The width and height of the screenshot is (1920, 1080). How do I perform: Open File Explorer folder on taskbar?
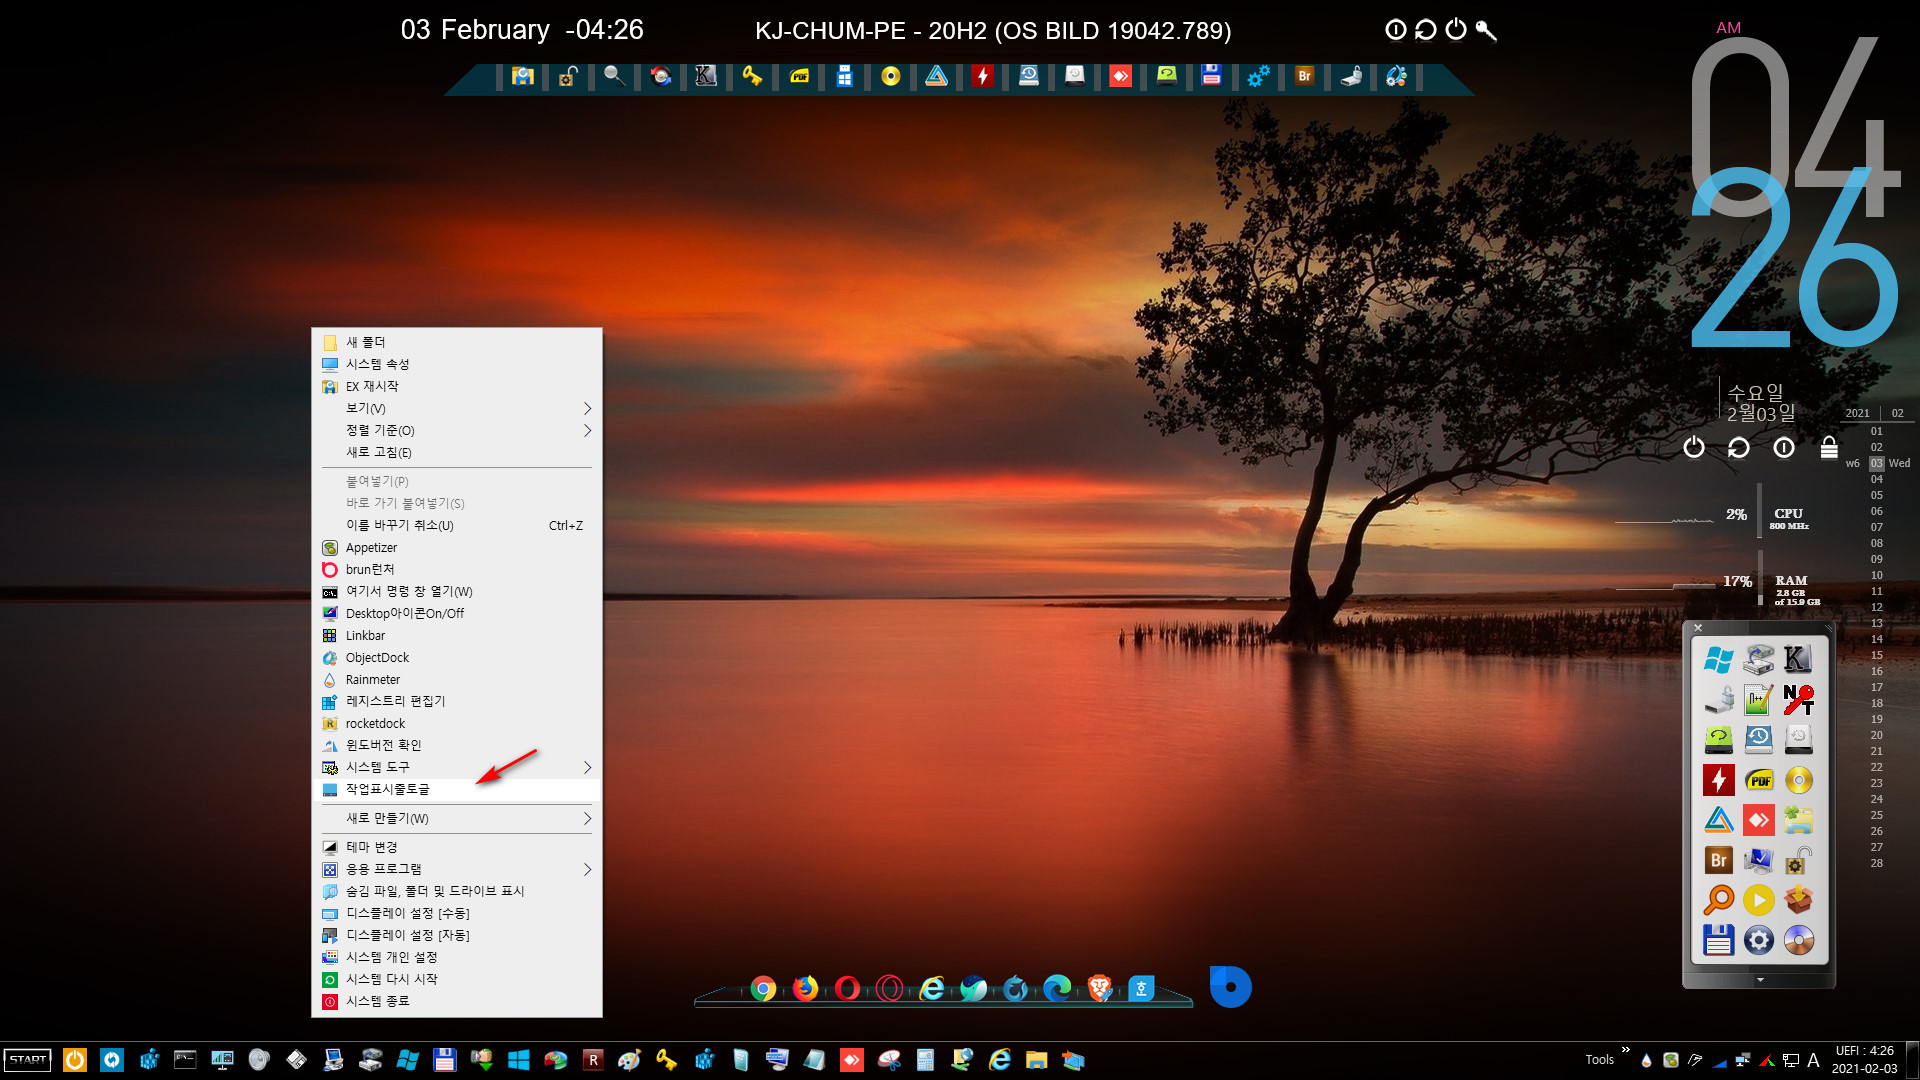[x=1036, y=1060]
